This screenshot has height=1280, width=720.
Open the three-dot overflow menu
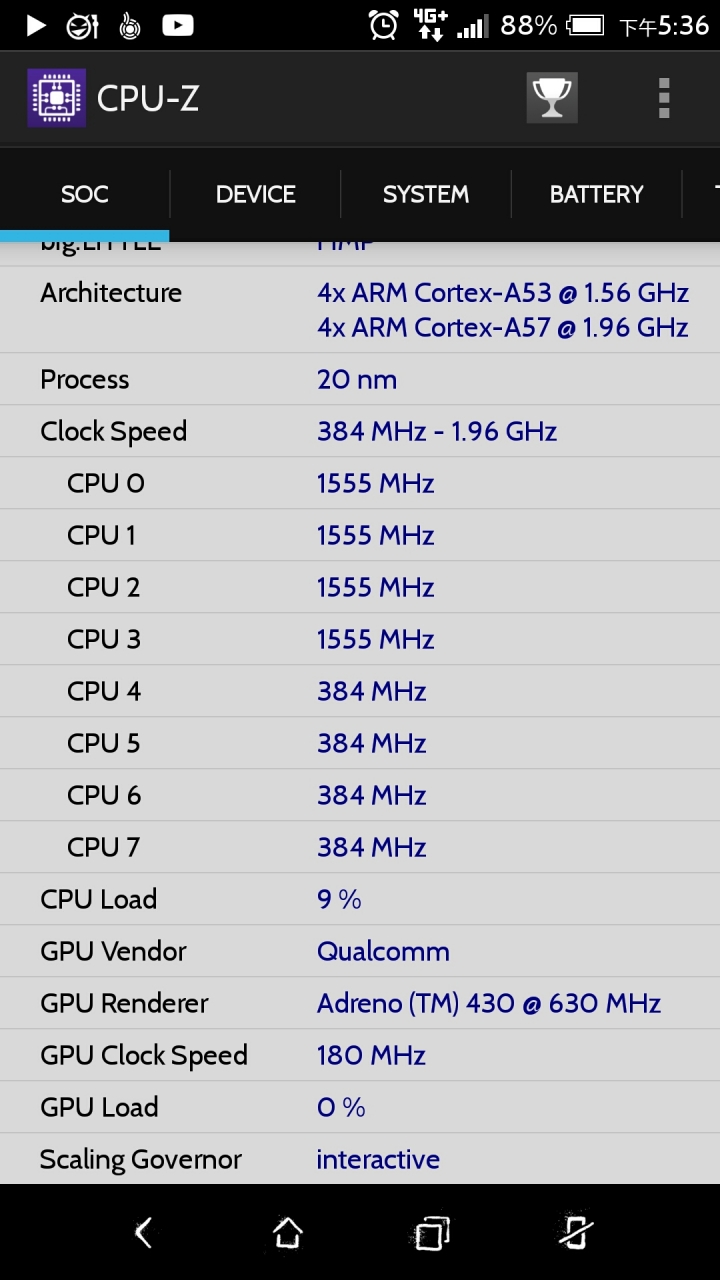click(664, 98)
